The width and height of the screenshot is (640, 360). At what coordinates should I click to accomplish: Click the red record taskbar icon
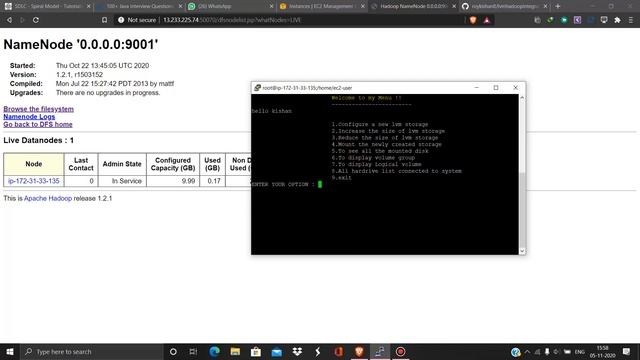click(400, 351)
